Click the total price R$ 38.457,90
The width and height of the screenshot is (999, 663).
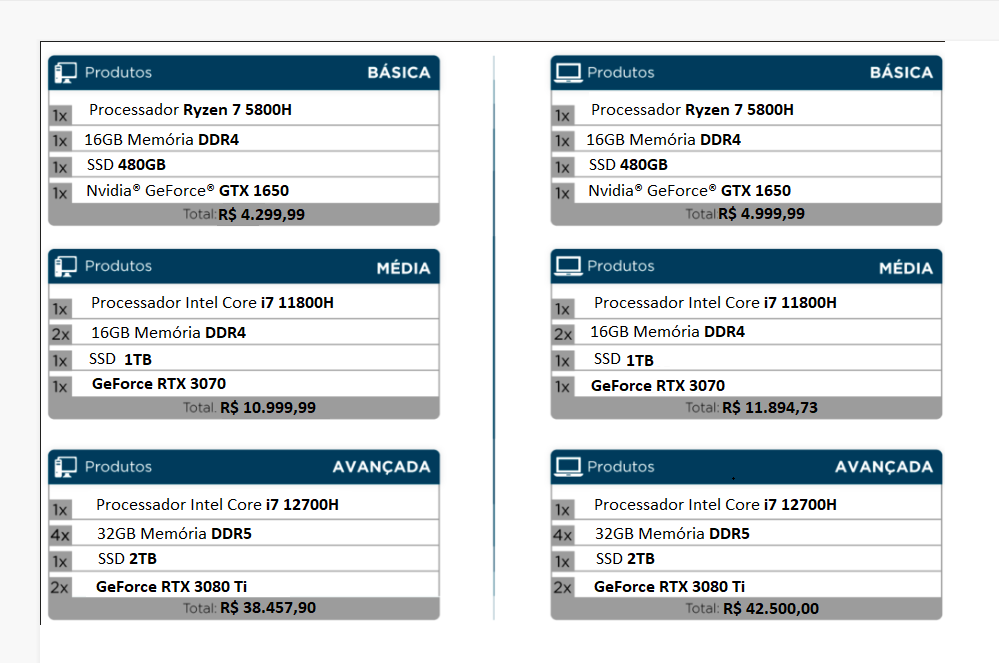[268, 608]
